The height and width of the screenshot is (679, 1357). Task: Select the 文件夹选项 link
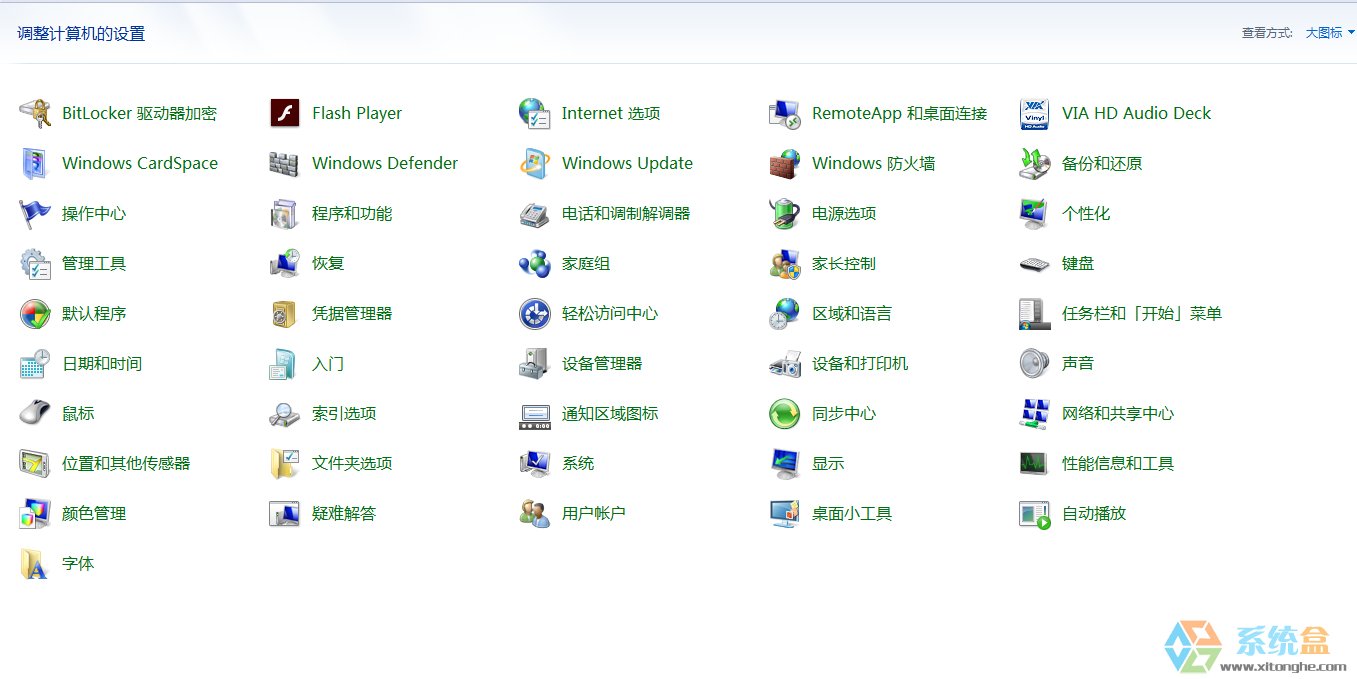click(x=352, y=464)
